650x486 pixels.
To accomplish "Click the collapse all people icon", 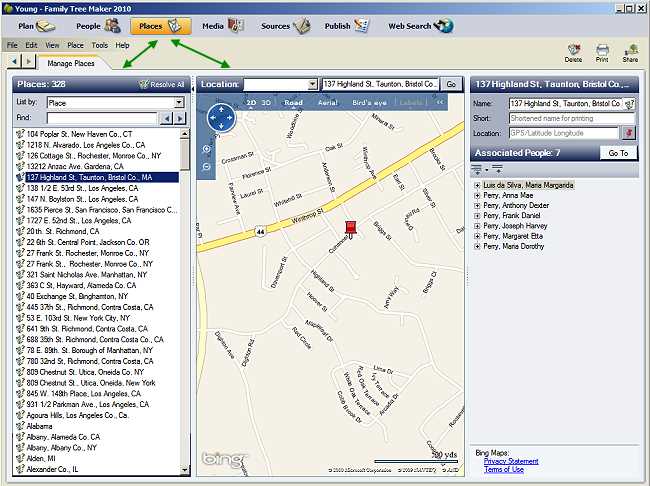I will (x=497, y=169).
